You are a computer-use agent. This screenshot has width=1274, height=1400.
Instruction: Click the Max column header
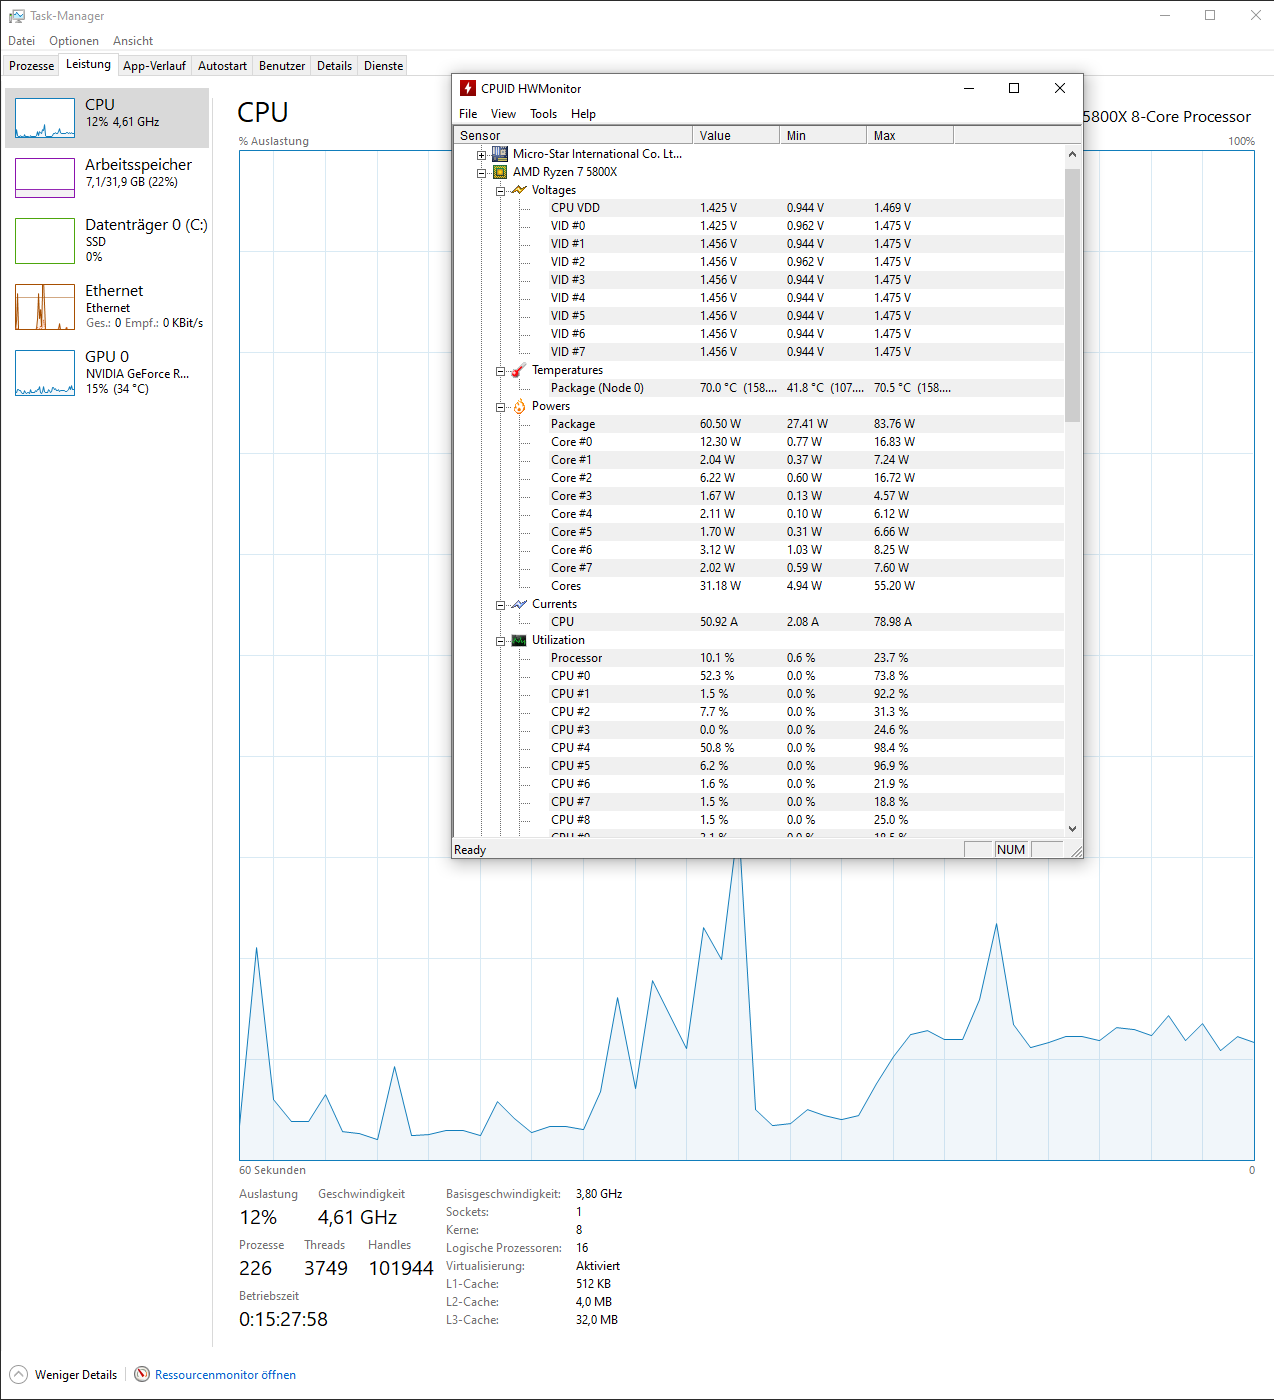[x=910, y=135]
